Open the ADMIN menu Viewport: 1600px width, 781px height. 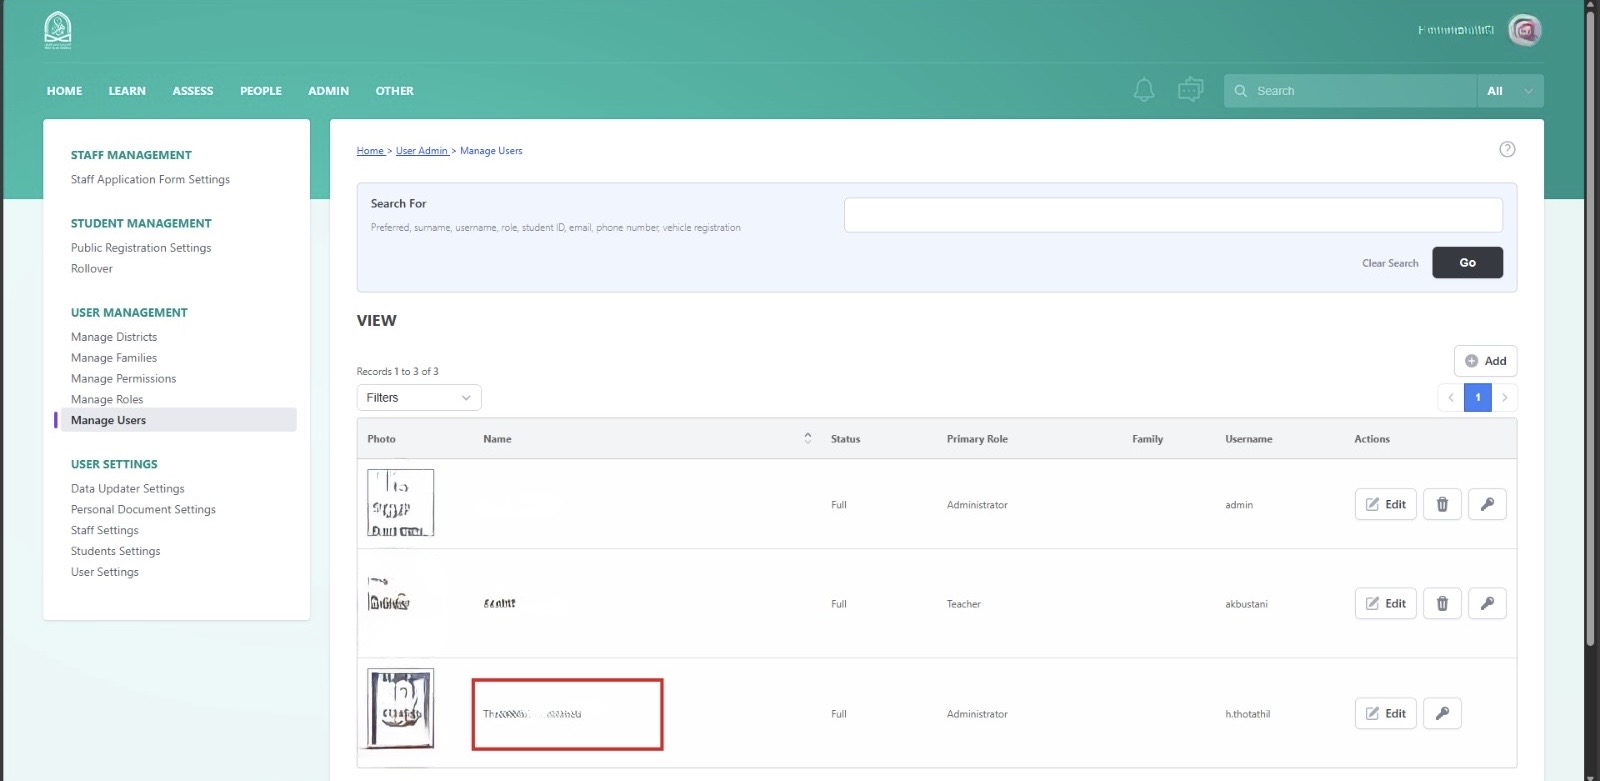pyautogui.click(x=328, y=91)
